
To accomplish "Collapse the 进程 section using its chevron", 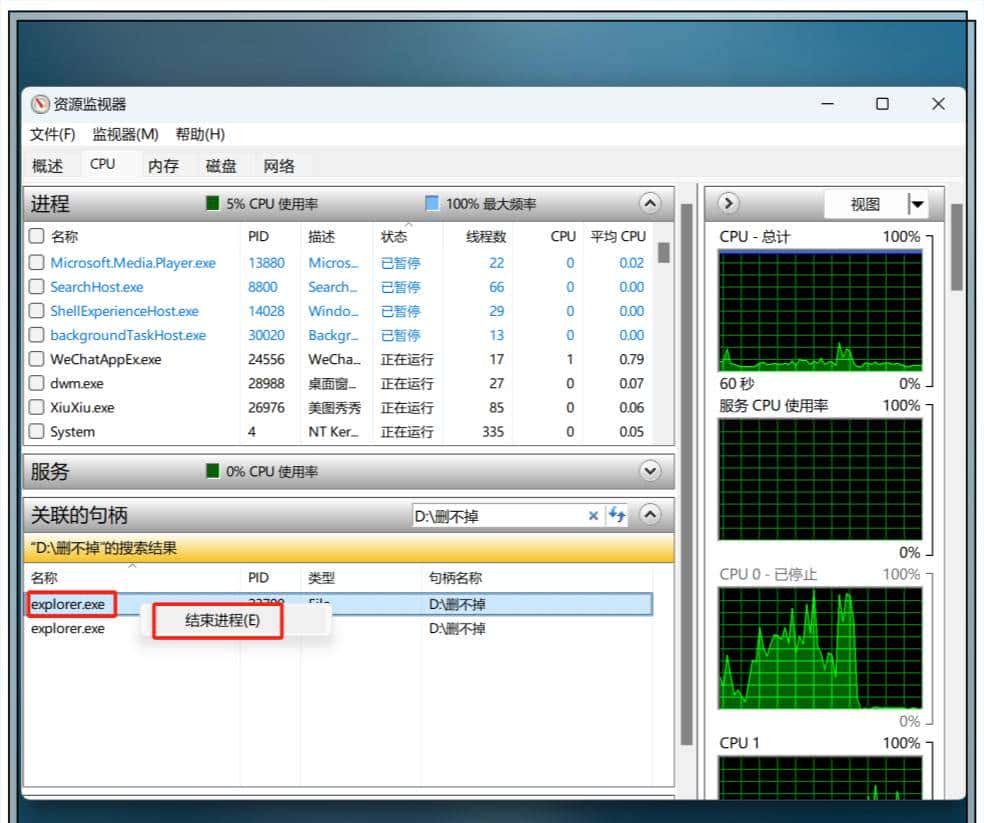I will [x=650, y=204].
